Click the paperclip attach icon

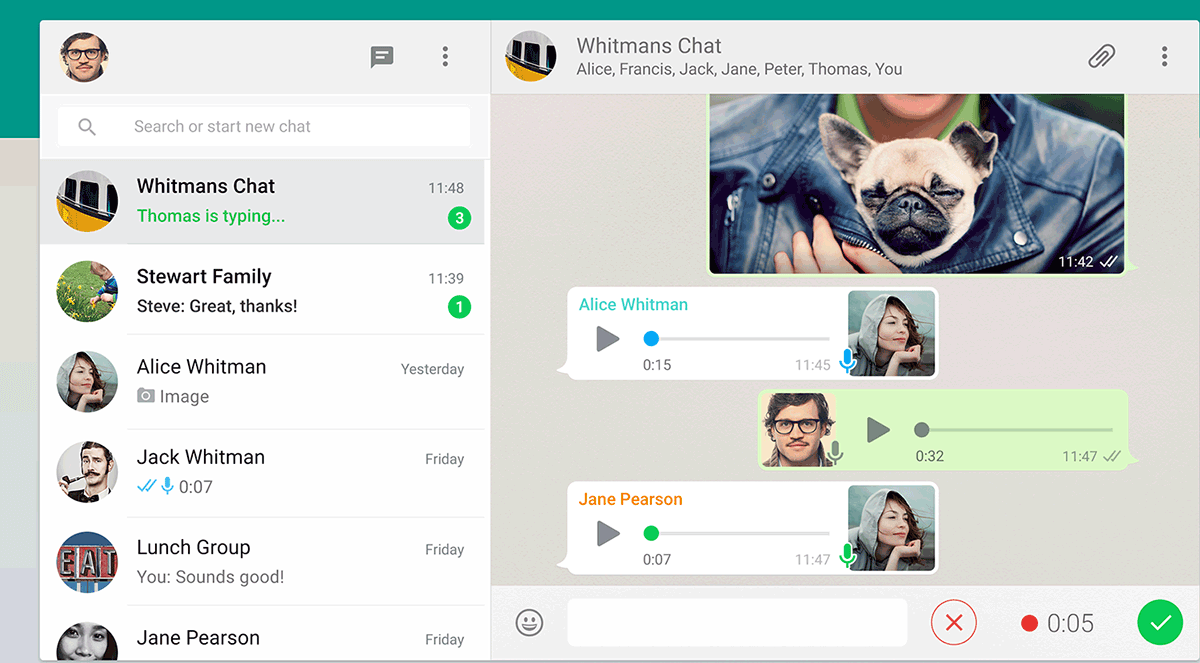point(1101,57)
